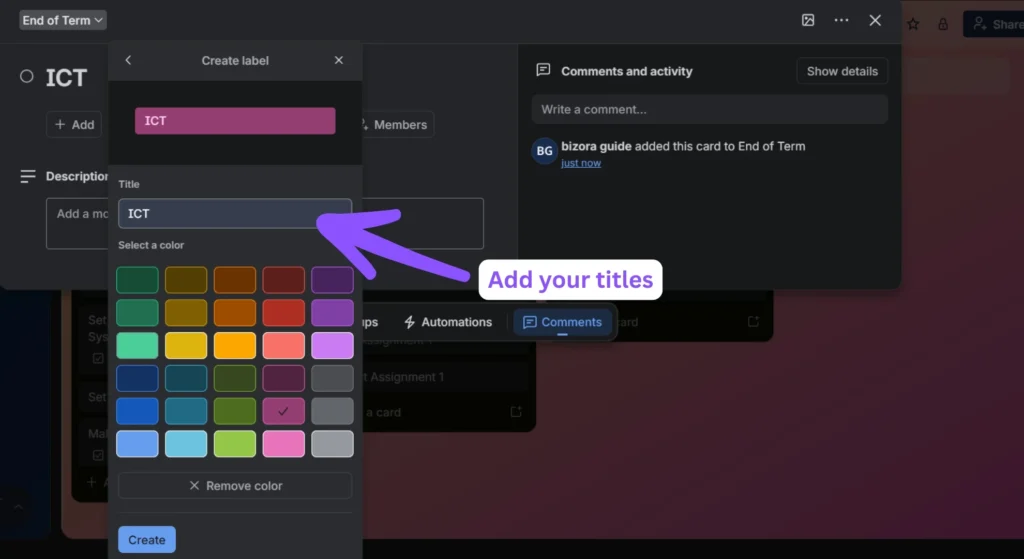Open the End of Term list dropdown
1024x559 pixels.
[63, 20]
